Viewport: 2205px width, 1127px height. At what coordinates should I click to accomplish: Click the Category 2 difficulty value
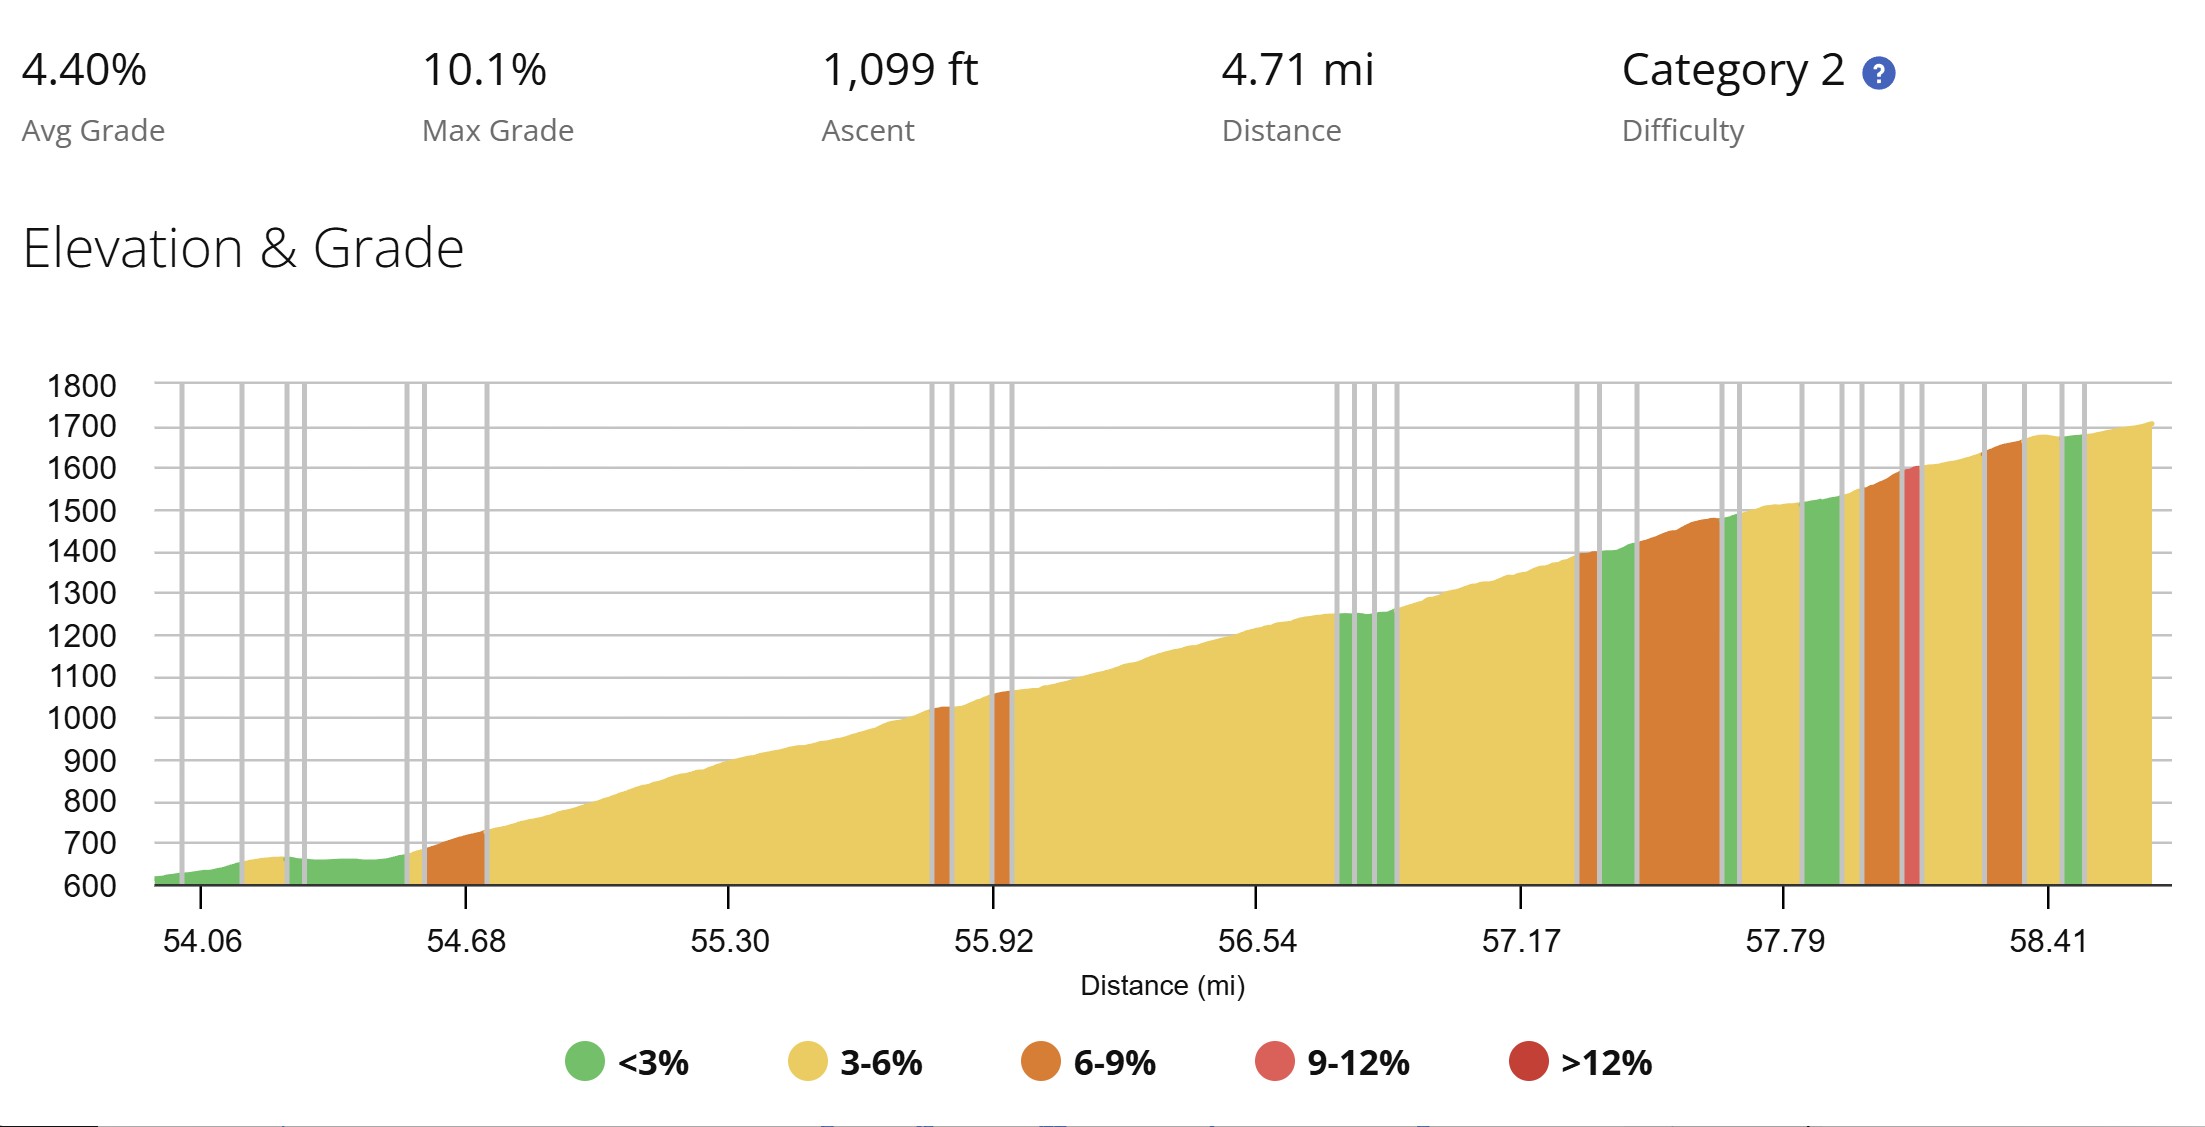pyautogui.click(x=1732, y=71)
